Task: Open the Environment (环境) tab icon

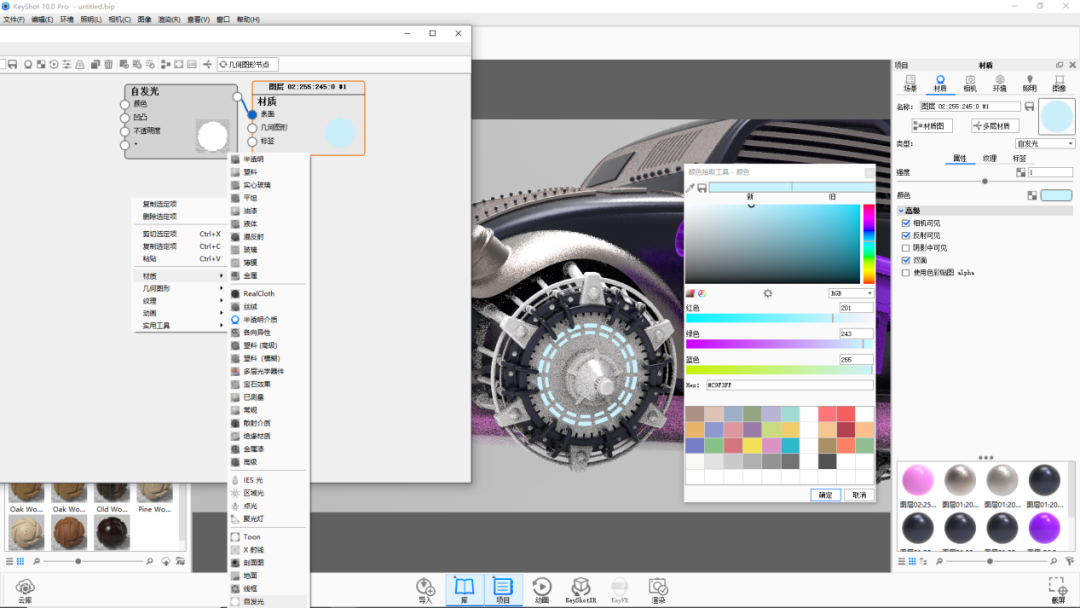Action: click(999, 83)
